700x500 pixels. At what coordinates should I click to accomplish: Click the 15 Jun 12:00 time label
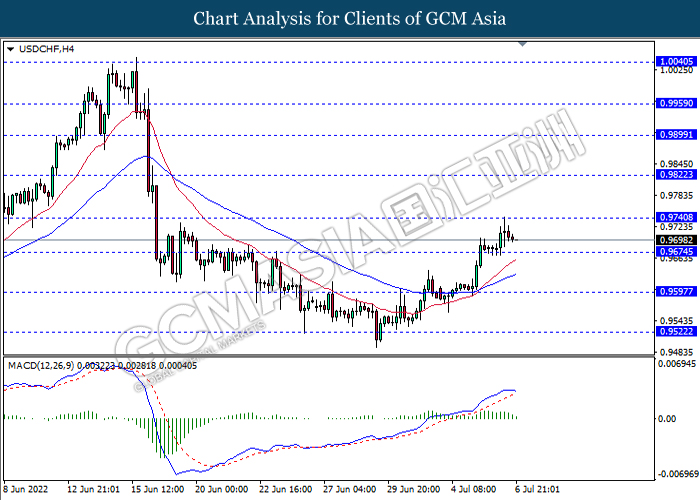click(158, 489)
